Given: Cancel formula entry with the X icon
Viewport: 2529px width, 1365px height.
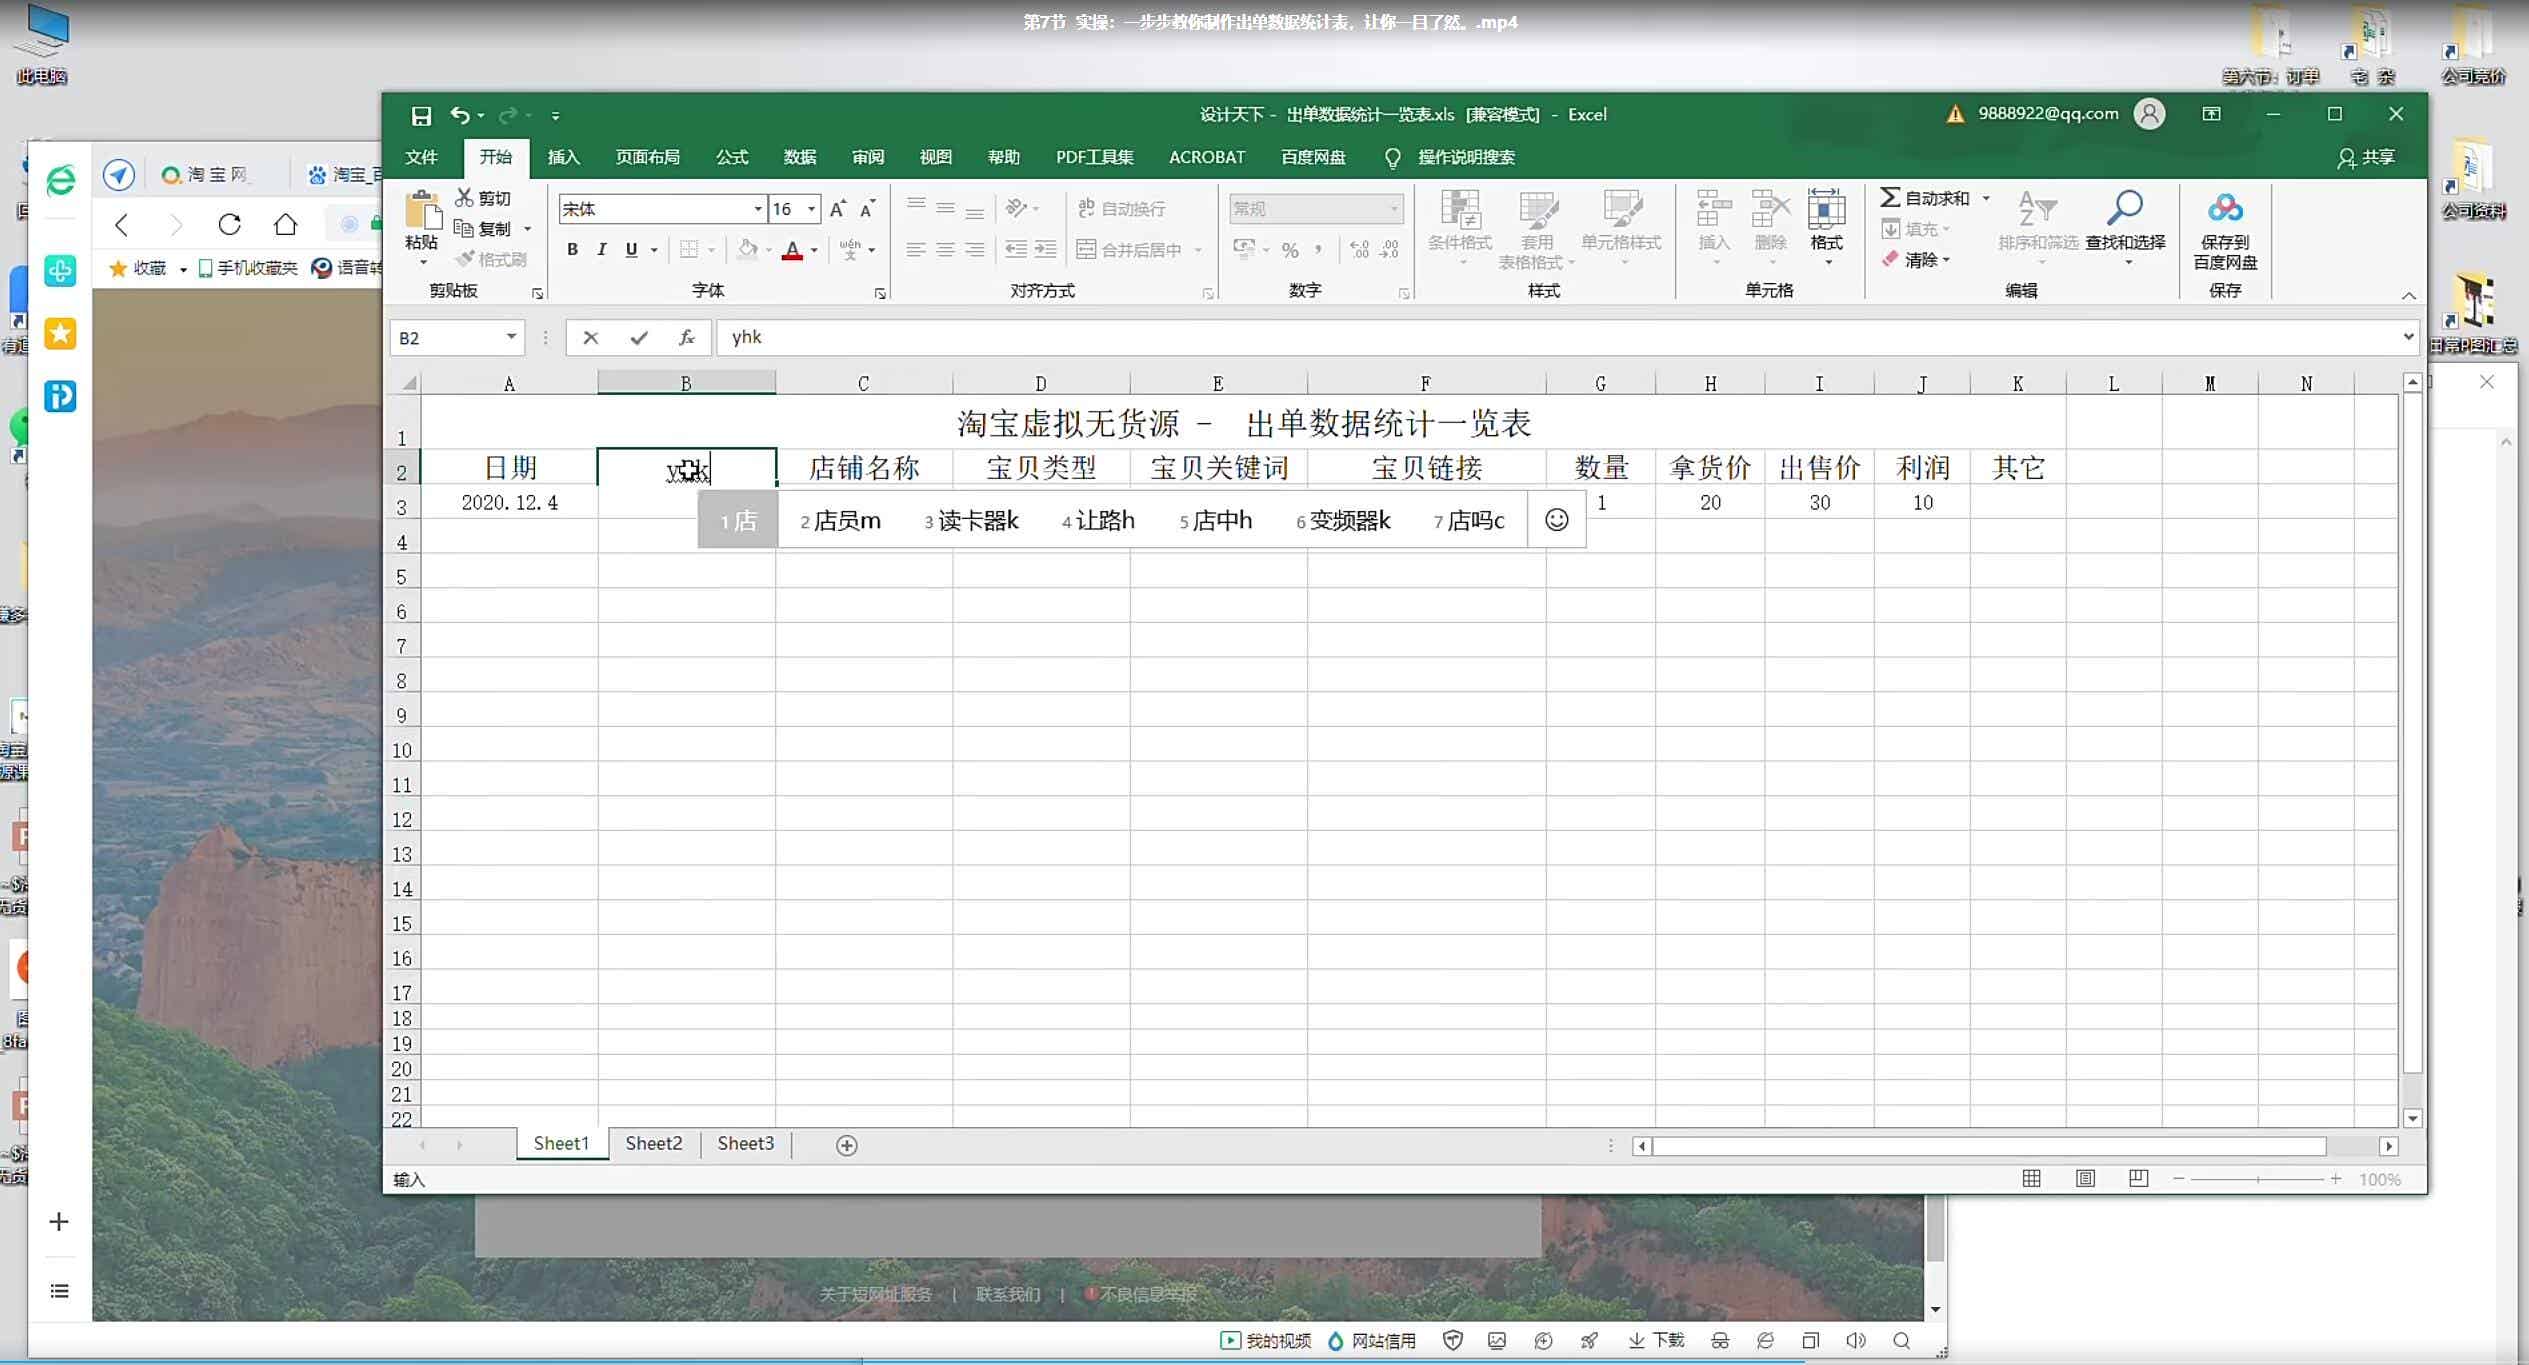Looking at the screenshot, I should pyautogui.click(x=591, y=338).
